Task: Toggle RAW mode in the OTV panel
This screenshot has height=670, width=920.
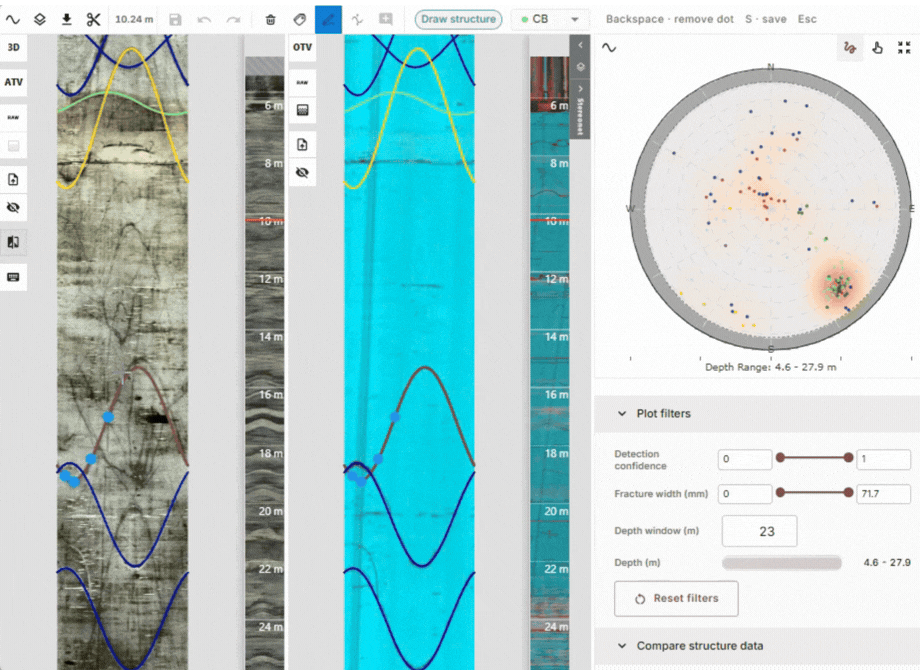Action: [302, 83]
